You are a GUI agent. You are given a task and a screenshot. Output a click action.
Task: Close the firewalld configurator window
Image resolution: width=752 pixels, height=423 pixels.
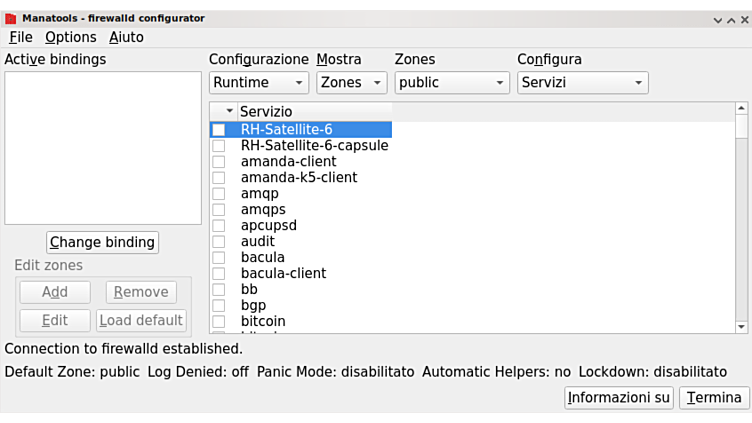pyautogui.click(x=743, y=19)
